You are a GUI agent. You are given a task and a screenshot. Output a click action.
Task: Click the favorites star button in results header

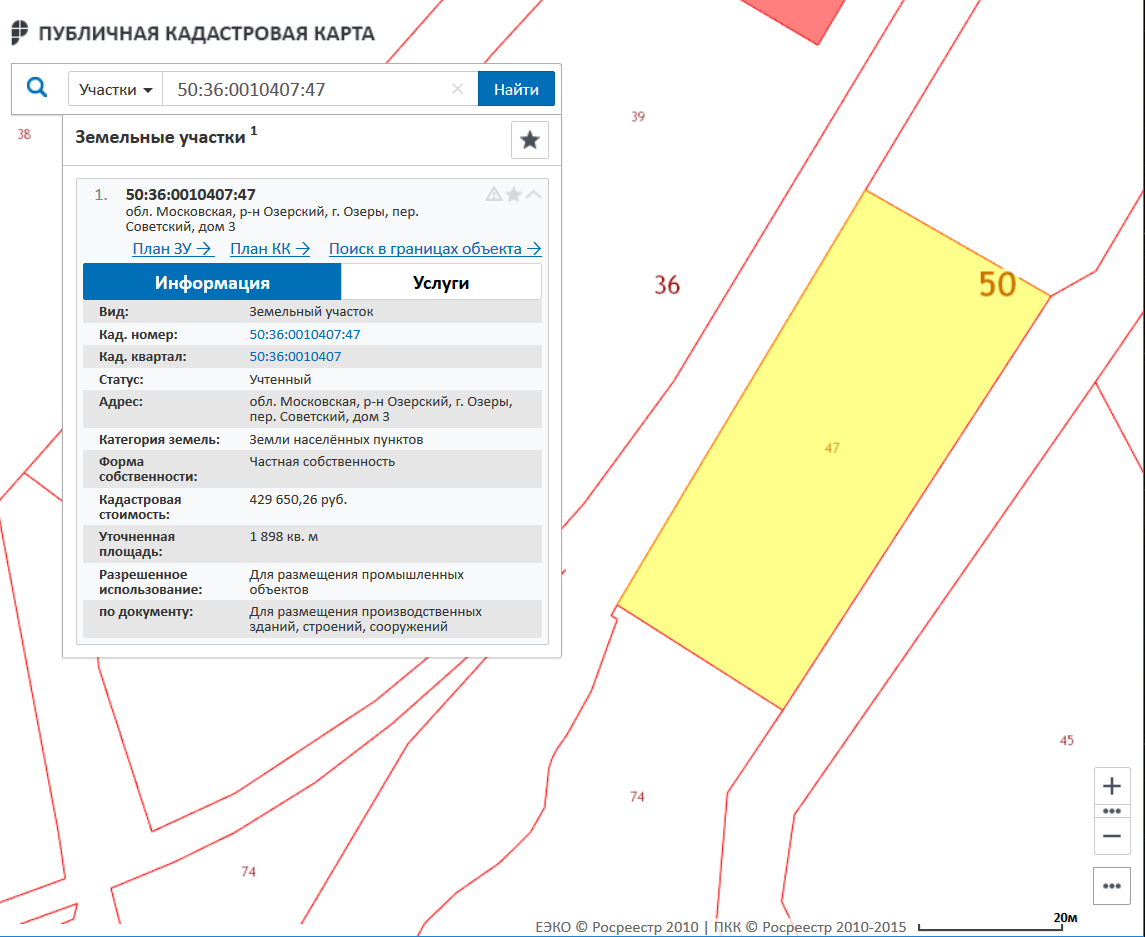pyautogui.click(x=530, y=140)
